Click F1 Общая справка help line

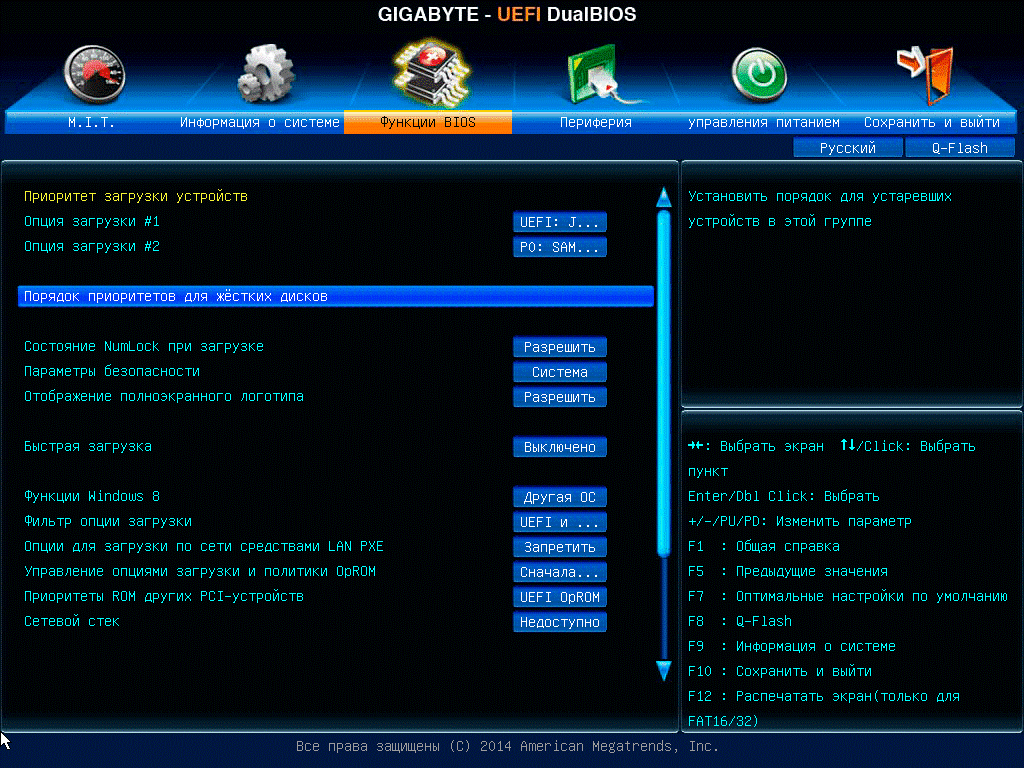pyautogui.click(x=763, y=546)
